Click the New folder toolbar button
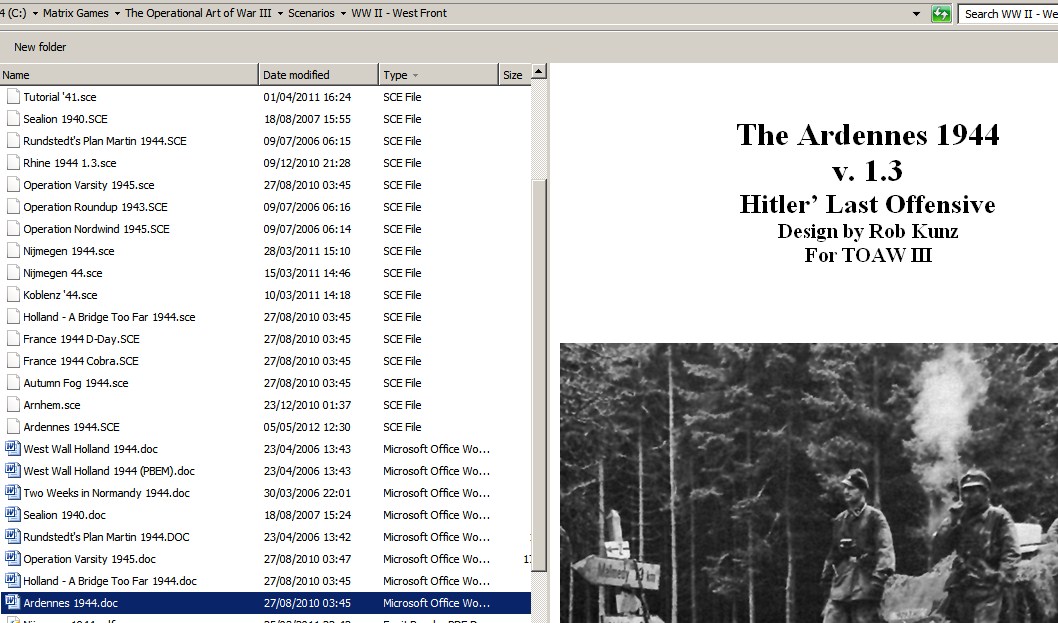The width and height of the screenshot is (1058, 623). point(40,47)
